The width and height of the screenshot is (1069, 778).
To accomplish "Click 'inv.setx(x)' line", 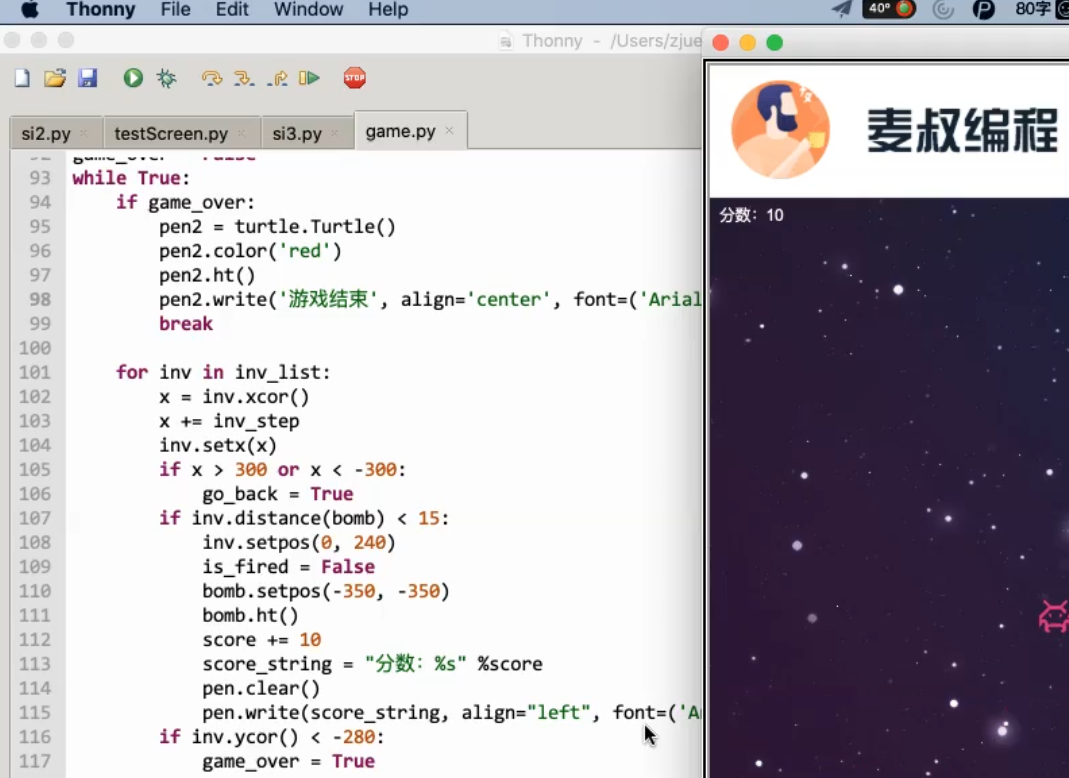I will [x=217, y=446].
